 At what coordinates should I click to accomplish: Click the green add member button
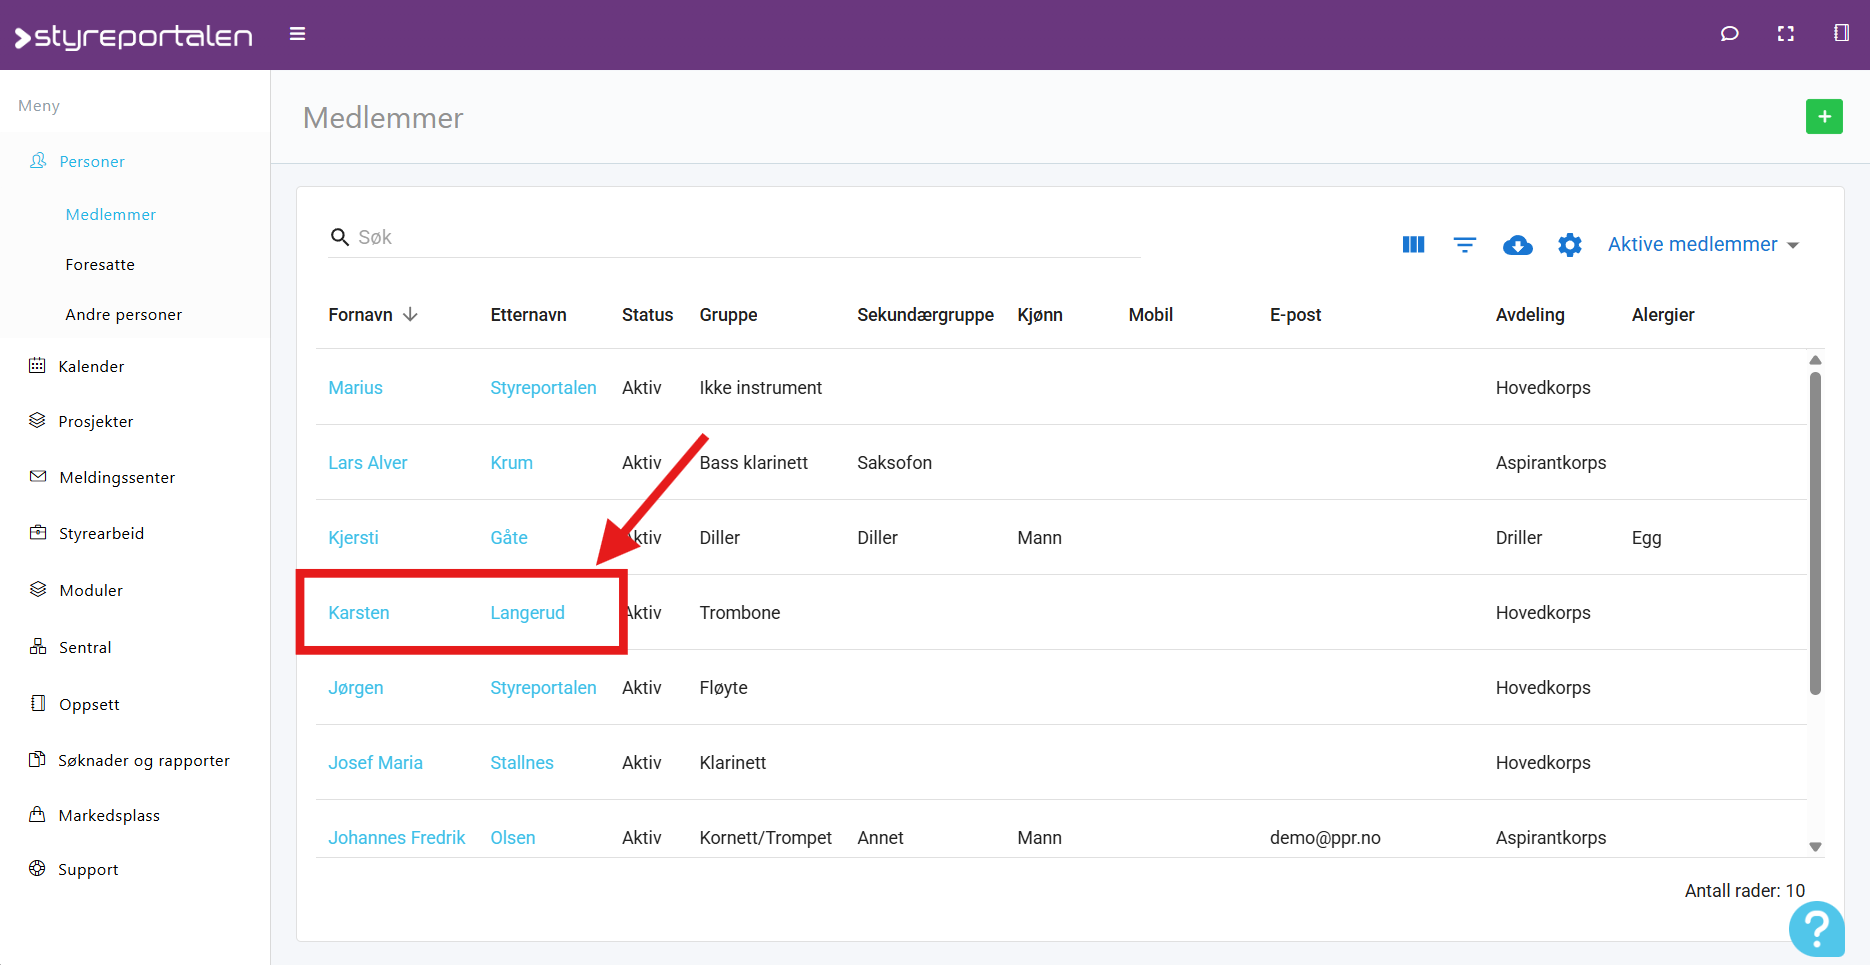(1824, 117)
